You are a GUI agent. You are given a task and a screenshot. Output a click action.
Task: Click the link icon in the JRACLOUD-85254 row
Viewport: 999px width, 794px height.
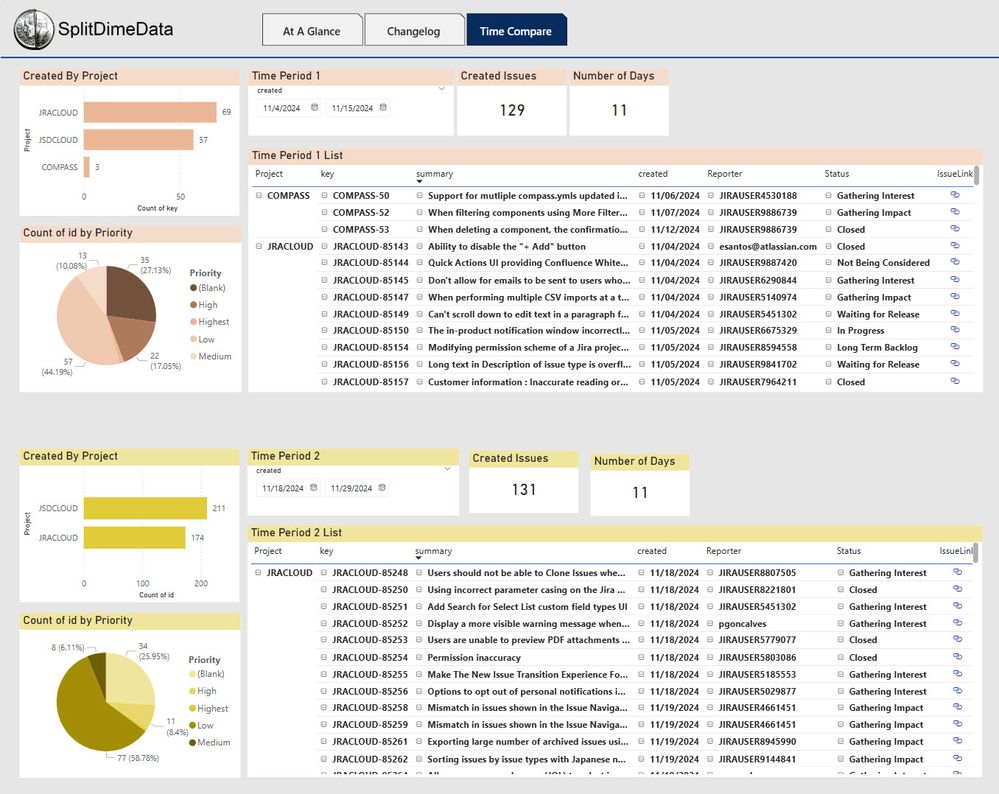pyautogui.click(x=957, y=657)
